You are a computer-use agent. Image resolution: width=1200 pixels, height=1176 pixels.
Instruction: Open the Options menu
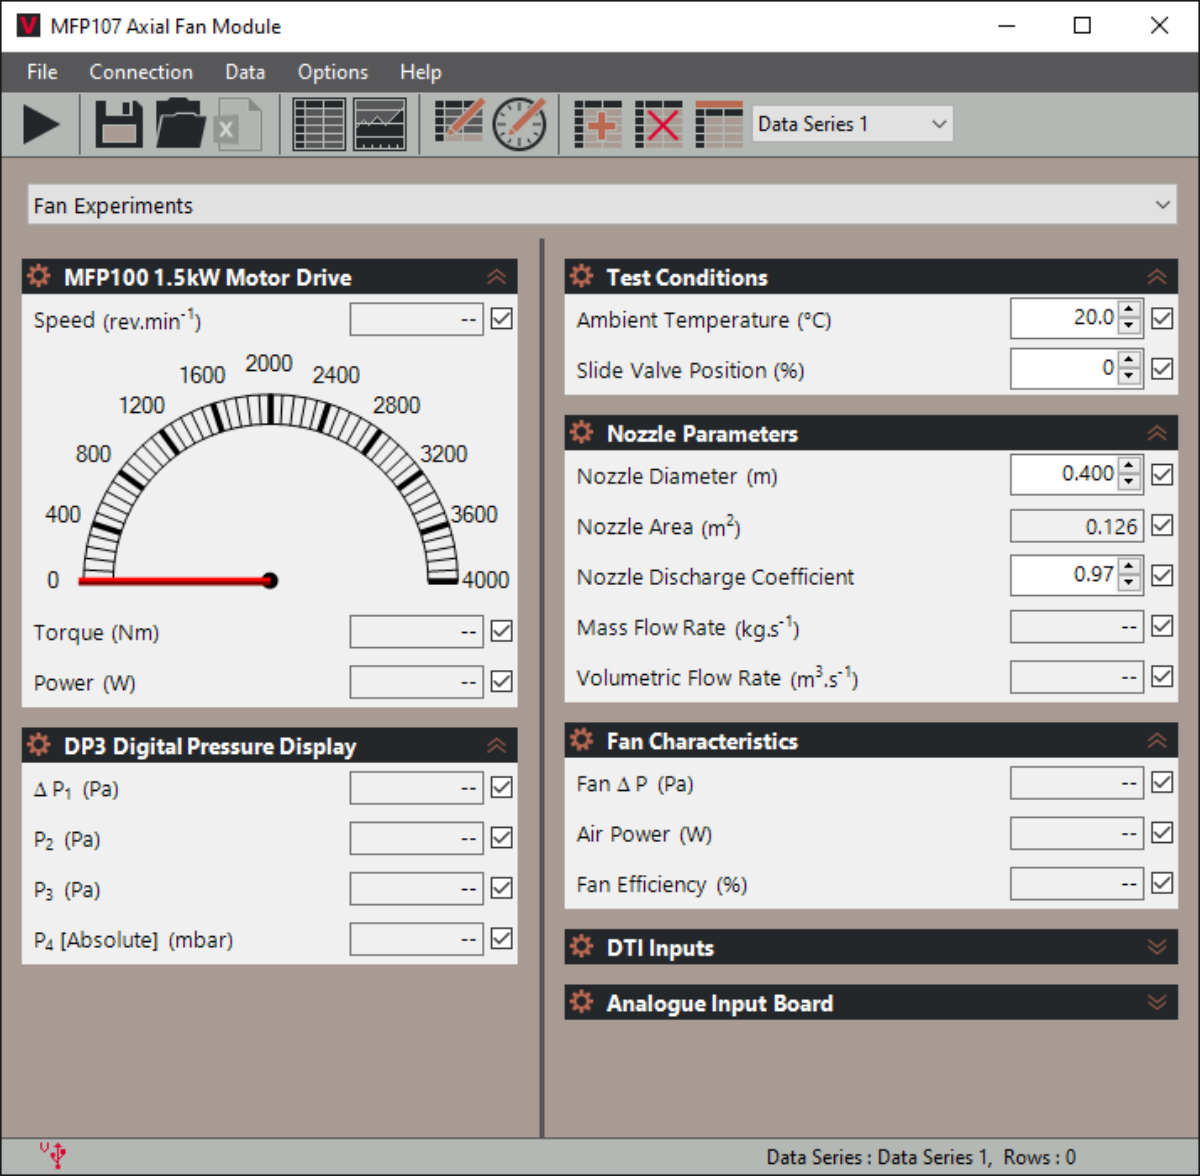(x=332, y=72)
